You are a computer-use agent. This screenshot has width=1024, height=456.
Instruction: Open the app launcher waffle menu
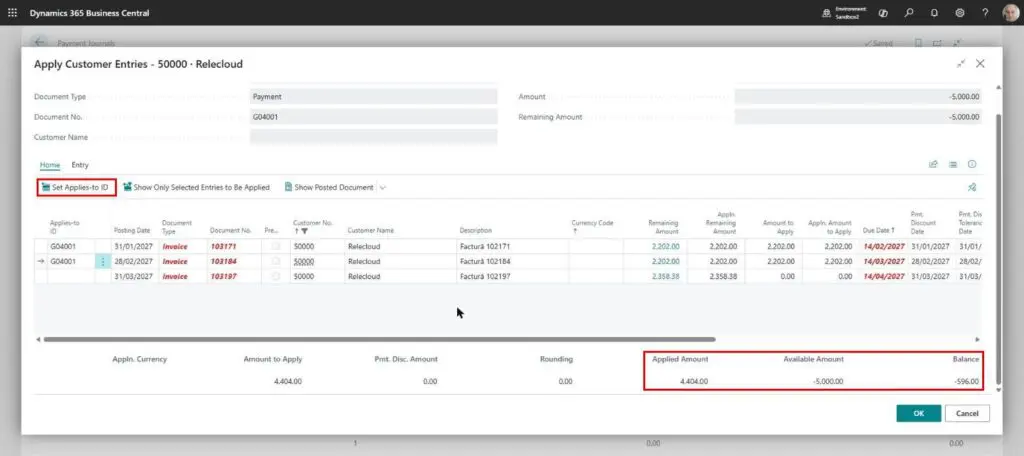point(12,12)
